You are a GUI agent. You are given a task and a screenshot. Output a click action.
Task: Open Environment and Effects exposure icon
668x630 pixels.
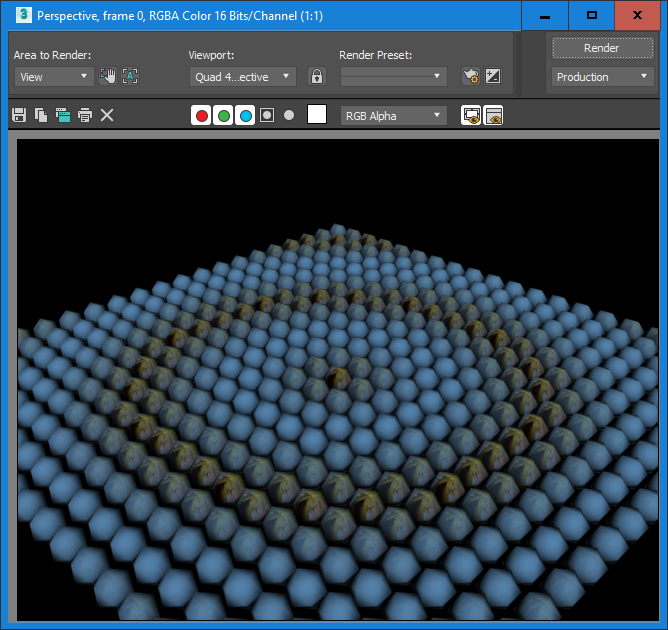click(x=493, y=76)
